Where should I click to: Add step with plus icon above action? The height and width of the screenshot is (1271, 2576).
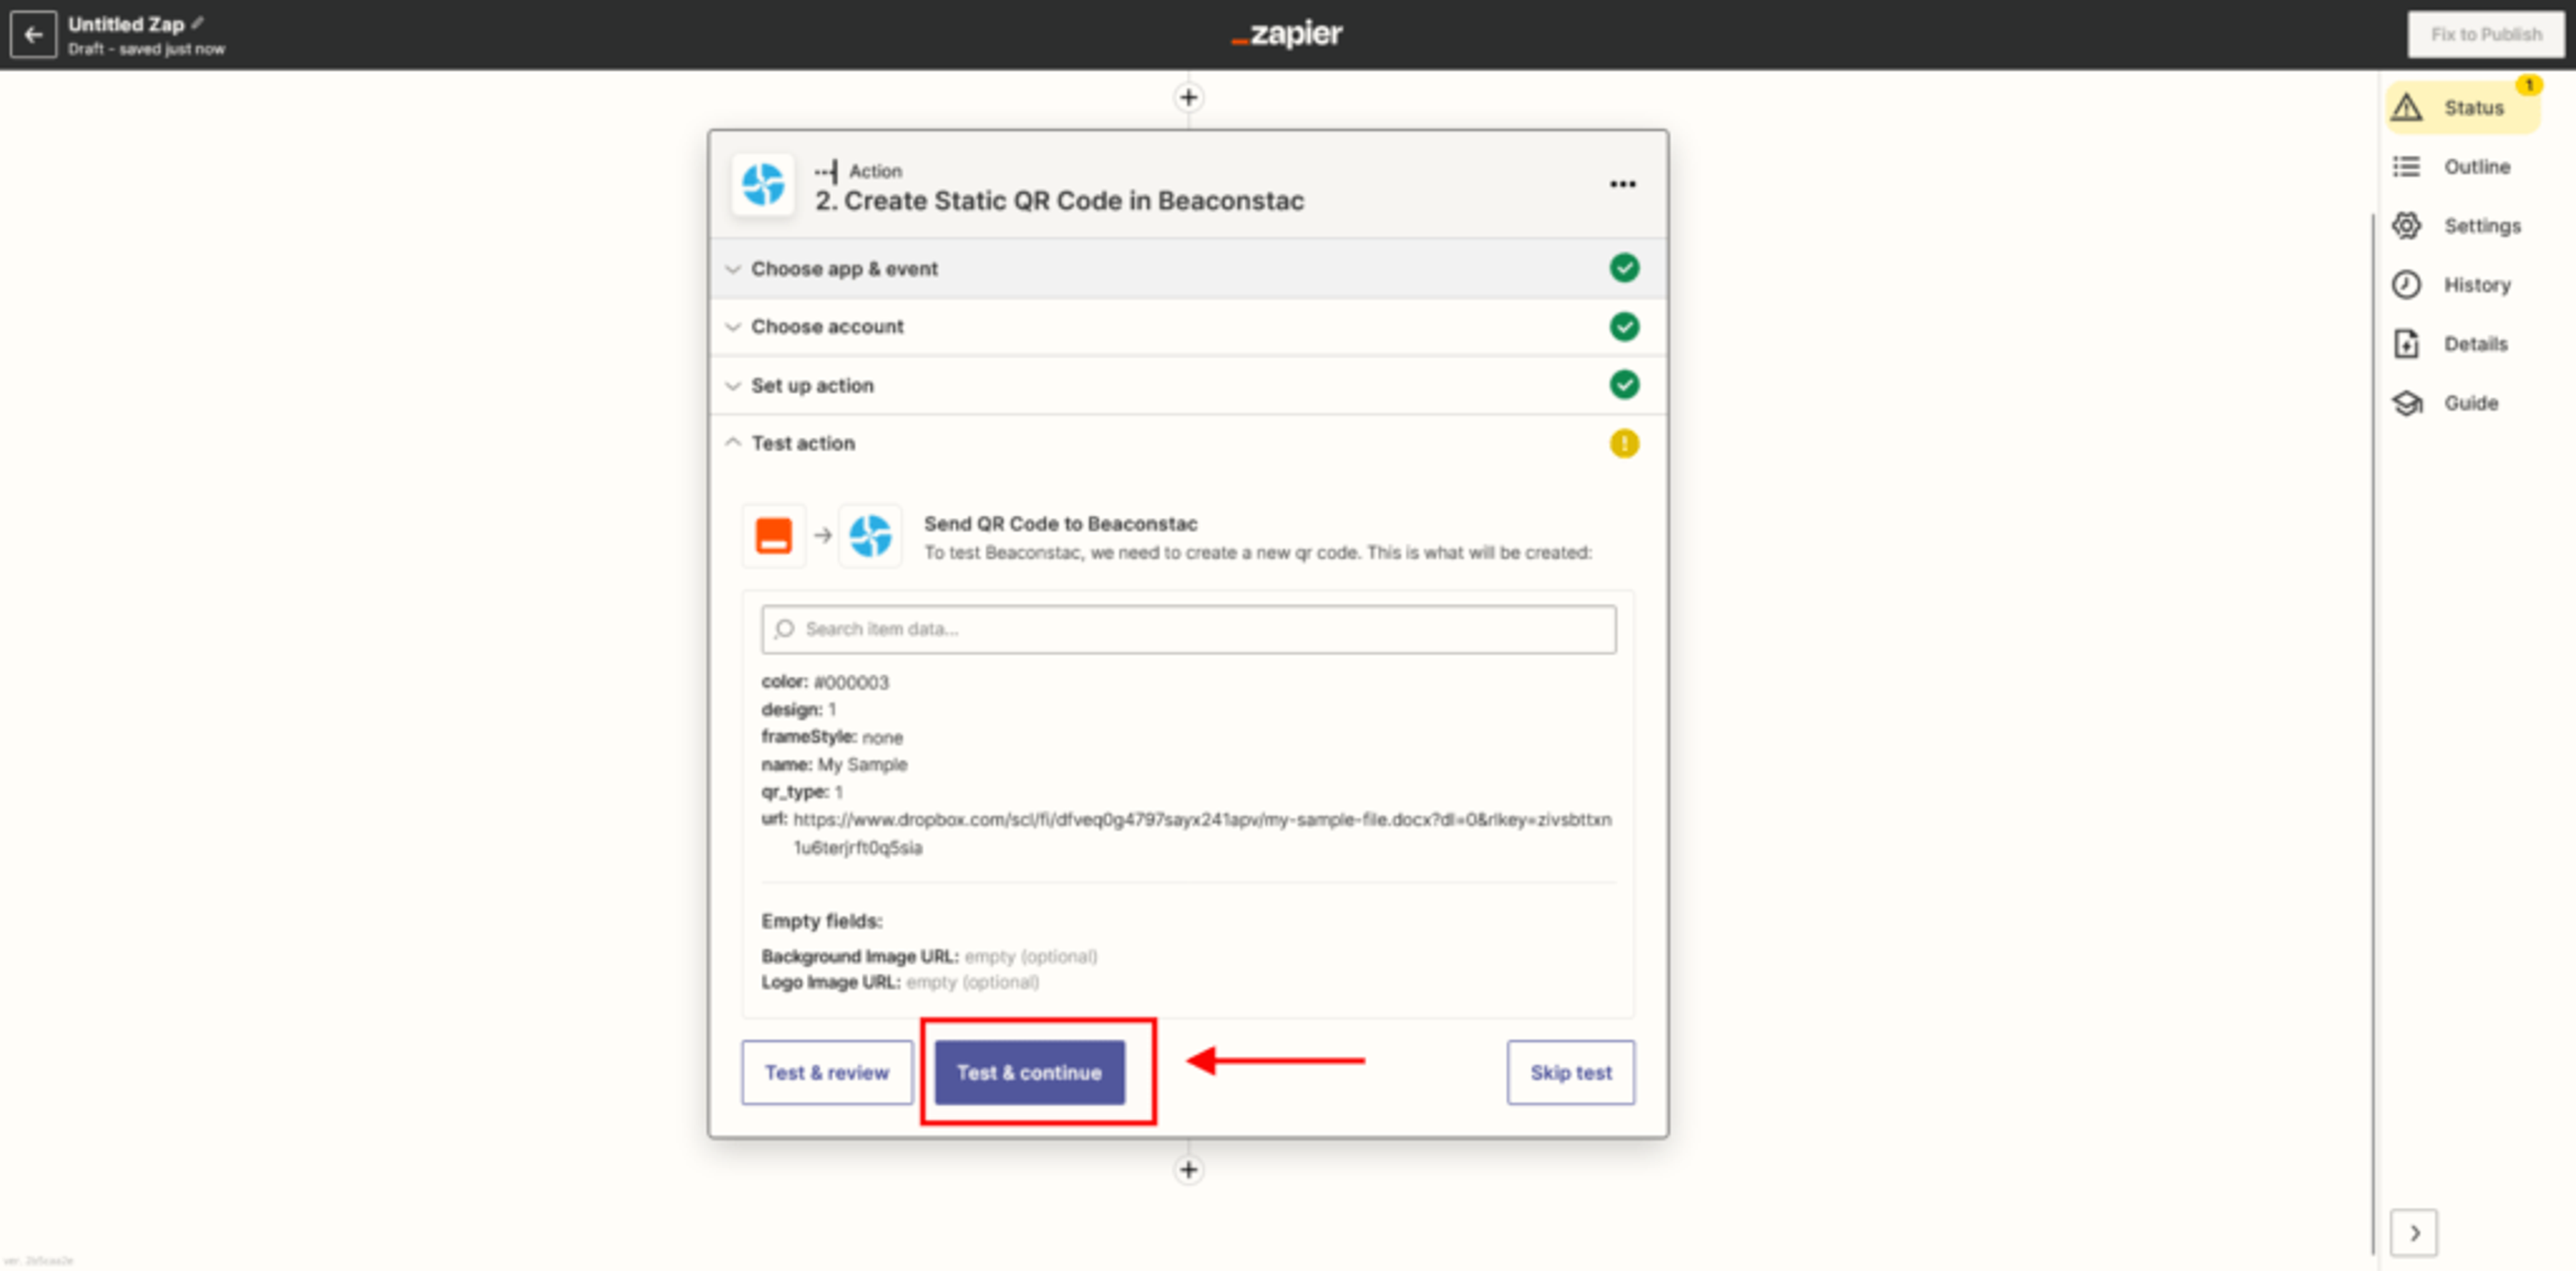click(1188, 98)
